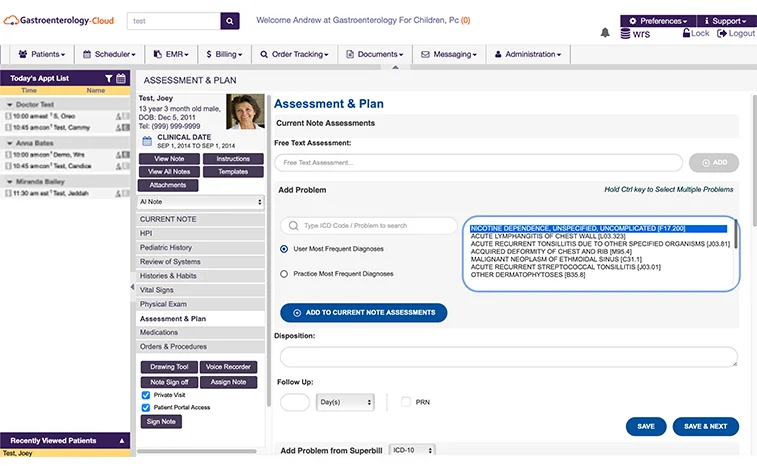Click the View Note button
Viewport: 757px width, 466px height.
169,158
